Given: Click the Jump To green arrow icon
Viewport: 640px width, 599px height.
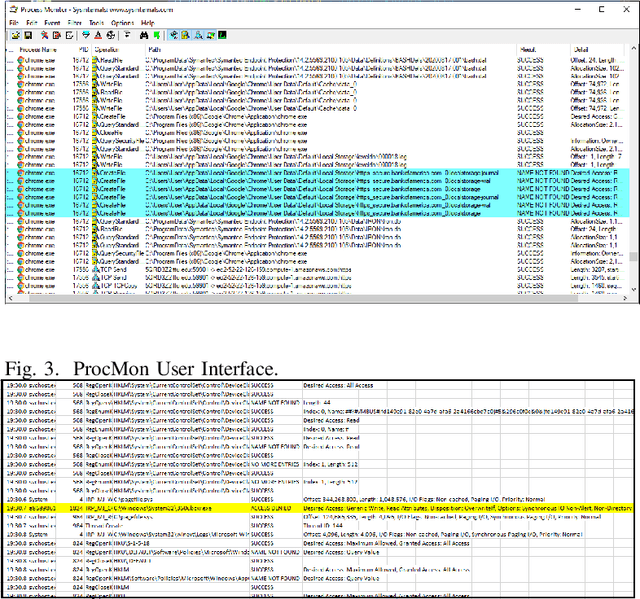Looking at the screenshot, I should pos(156,34).
